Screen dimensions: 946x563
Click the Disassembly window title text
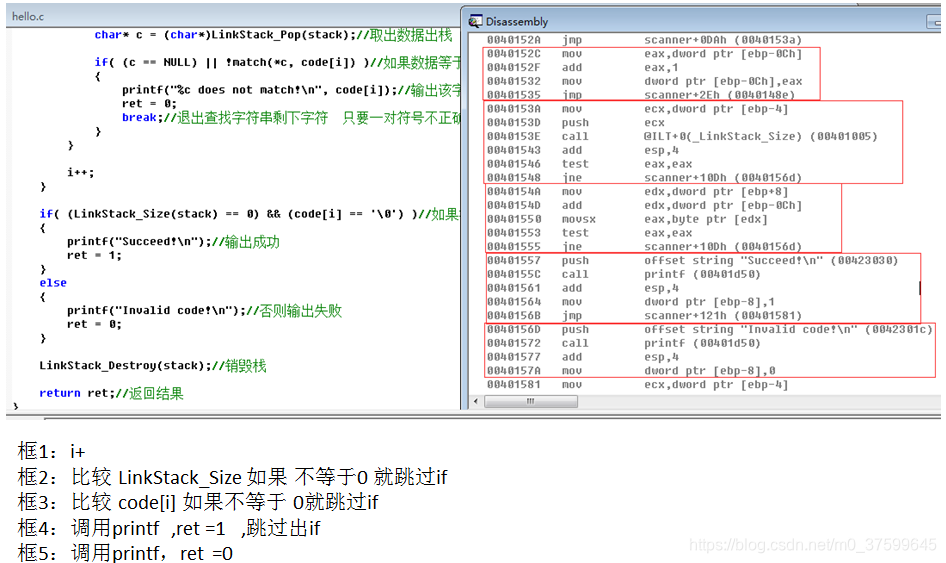517,22
